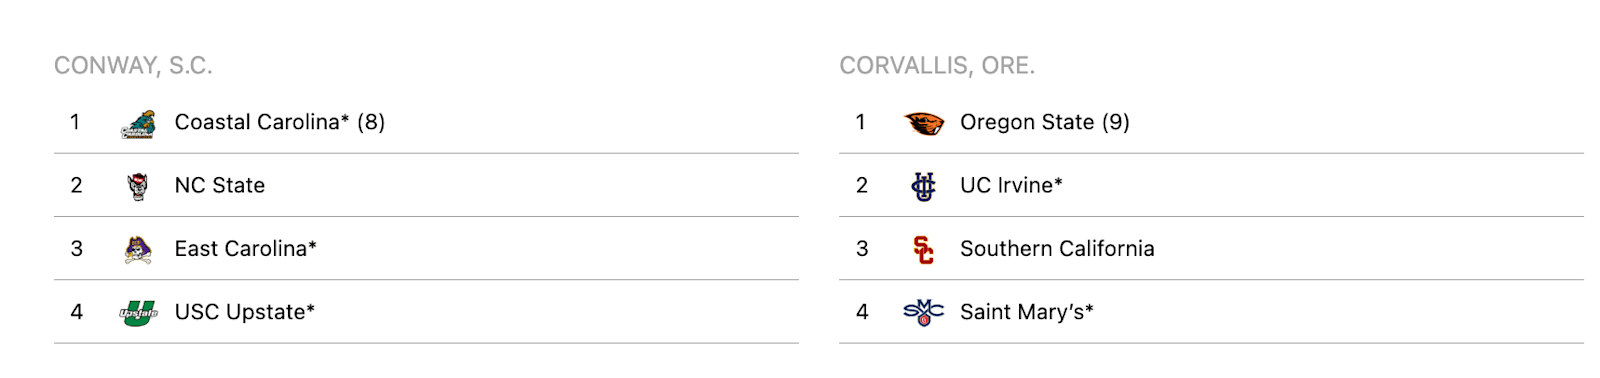Select the Saint Mary's* team name
Screen dimensions: 1600x378
point(1027,312)
